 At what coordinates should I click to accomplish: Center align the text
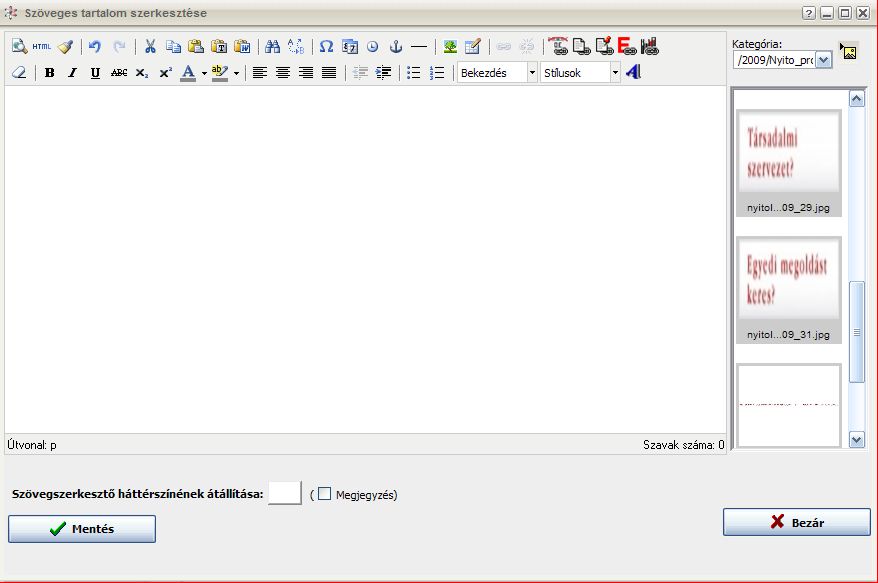[x=283, y=73]
